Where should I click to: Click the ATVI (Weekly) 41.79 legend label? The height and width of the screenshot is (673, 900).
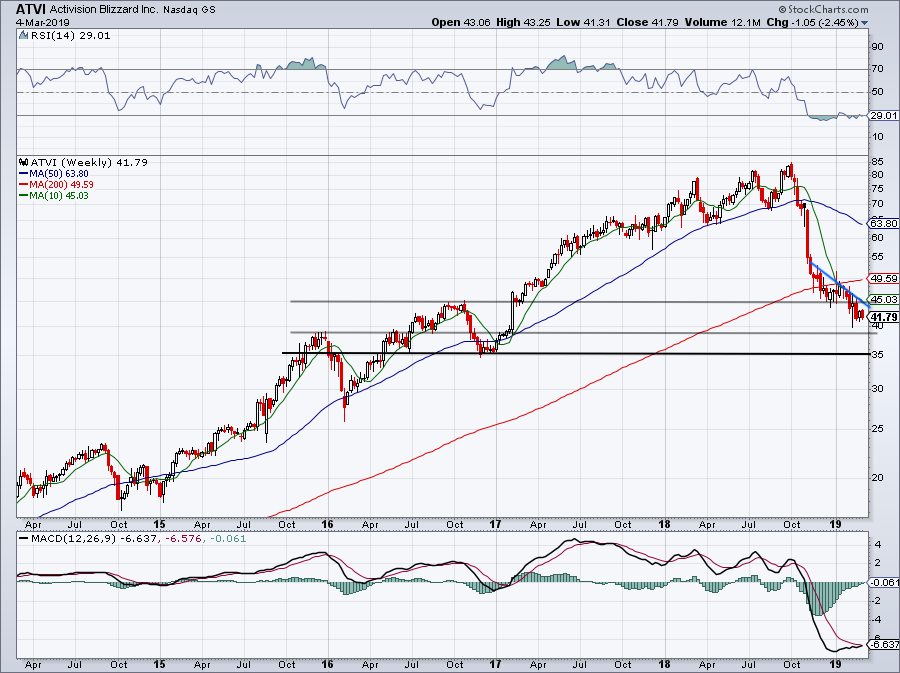[x=88, y=162]
